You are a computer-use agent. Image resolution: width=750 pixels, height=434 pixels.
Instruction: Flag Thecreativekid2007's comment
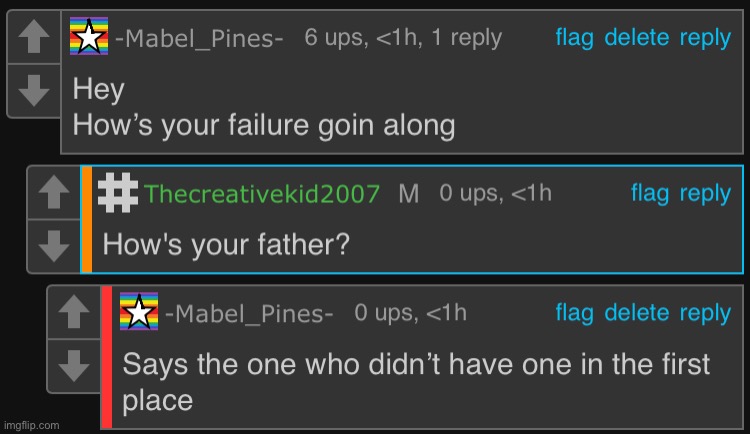(650, 193)
